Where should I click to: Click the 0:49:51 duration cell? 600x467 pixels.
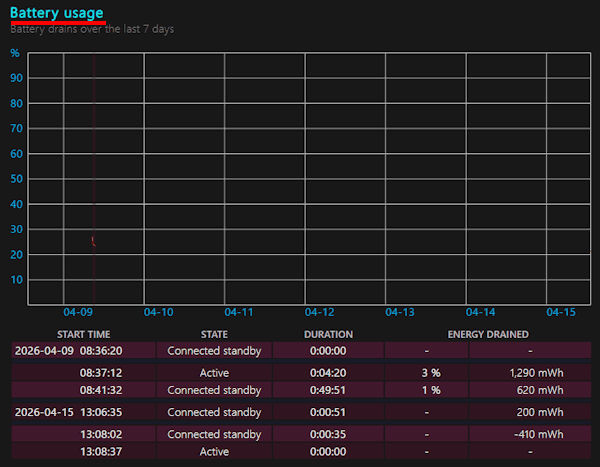[x=328, y=389]
